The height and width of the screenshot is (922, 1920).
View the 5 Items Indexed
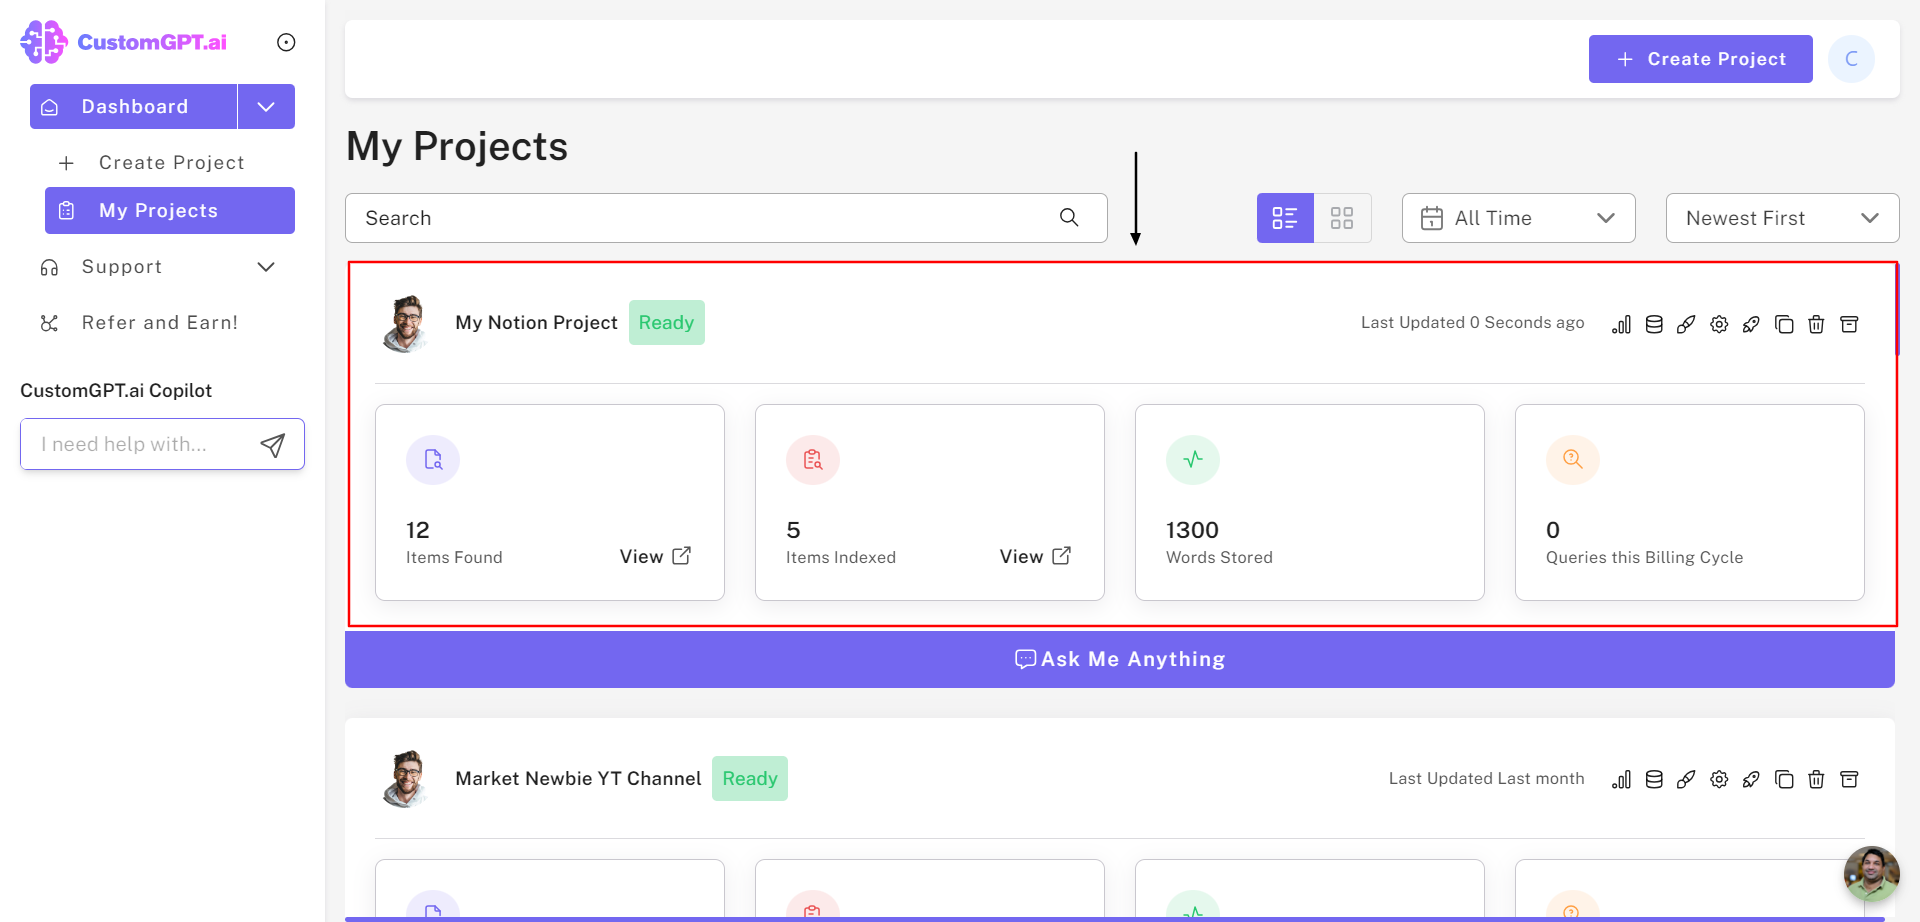(1035, 556)
